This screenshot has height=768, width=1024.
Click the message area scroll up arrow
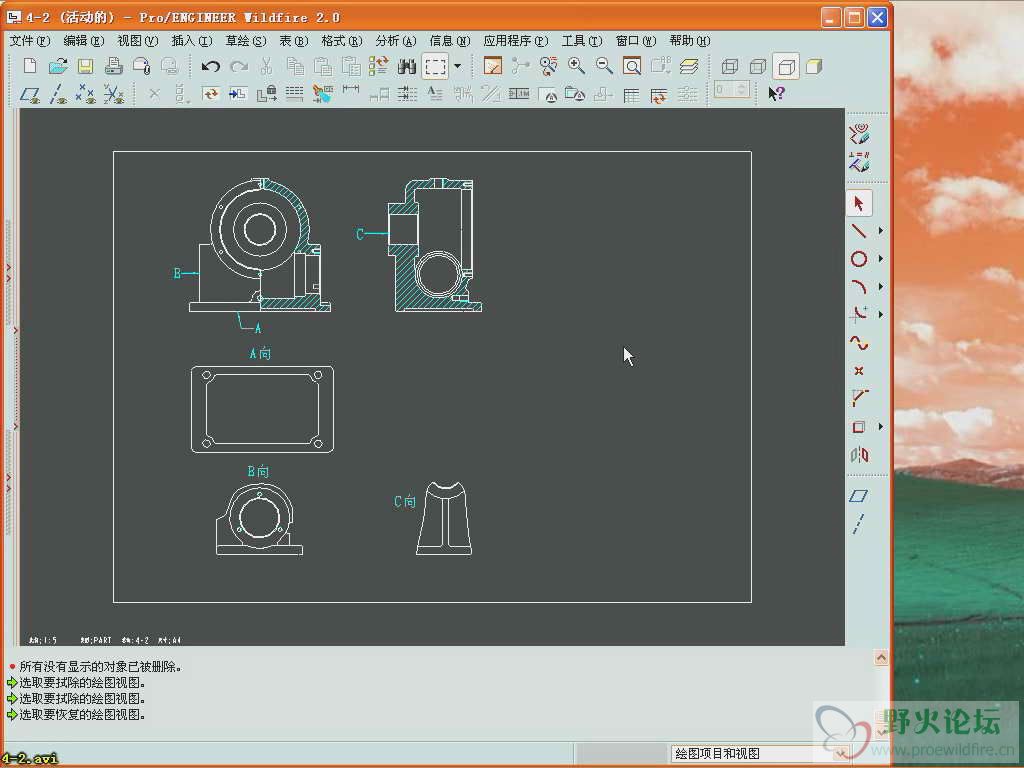point(881,658)
